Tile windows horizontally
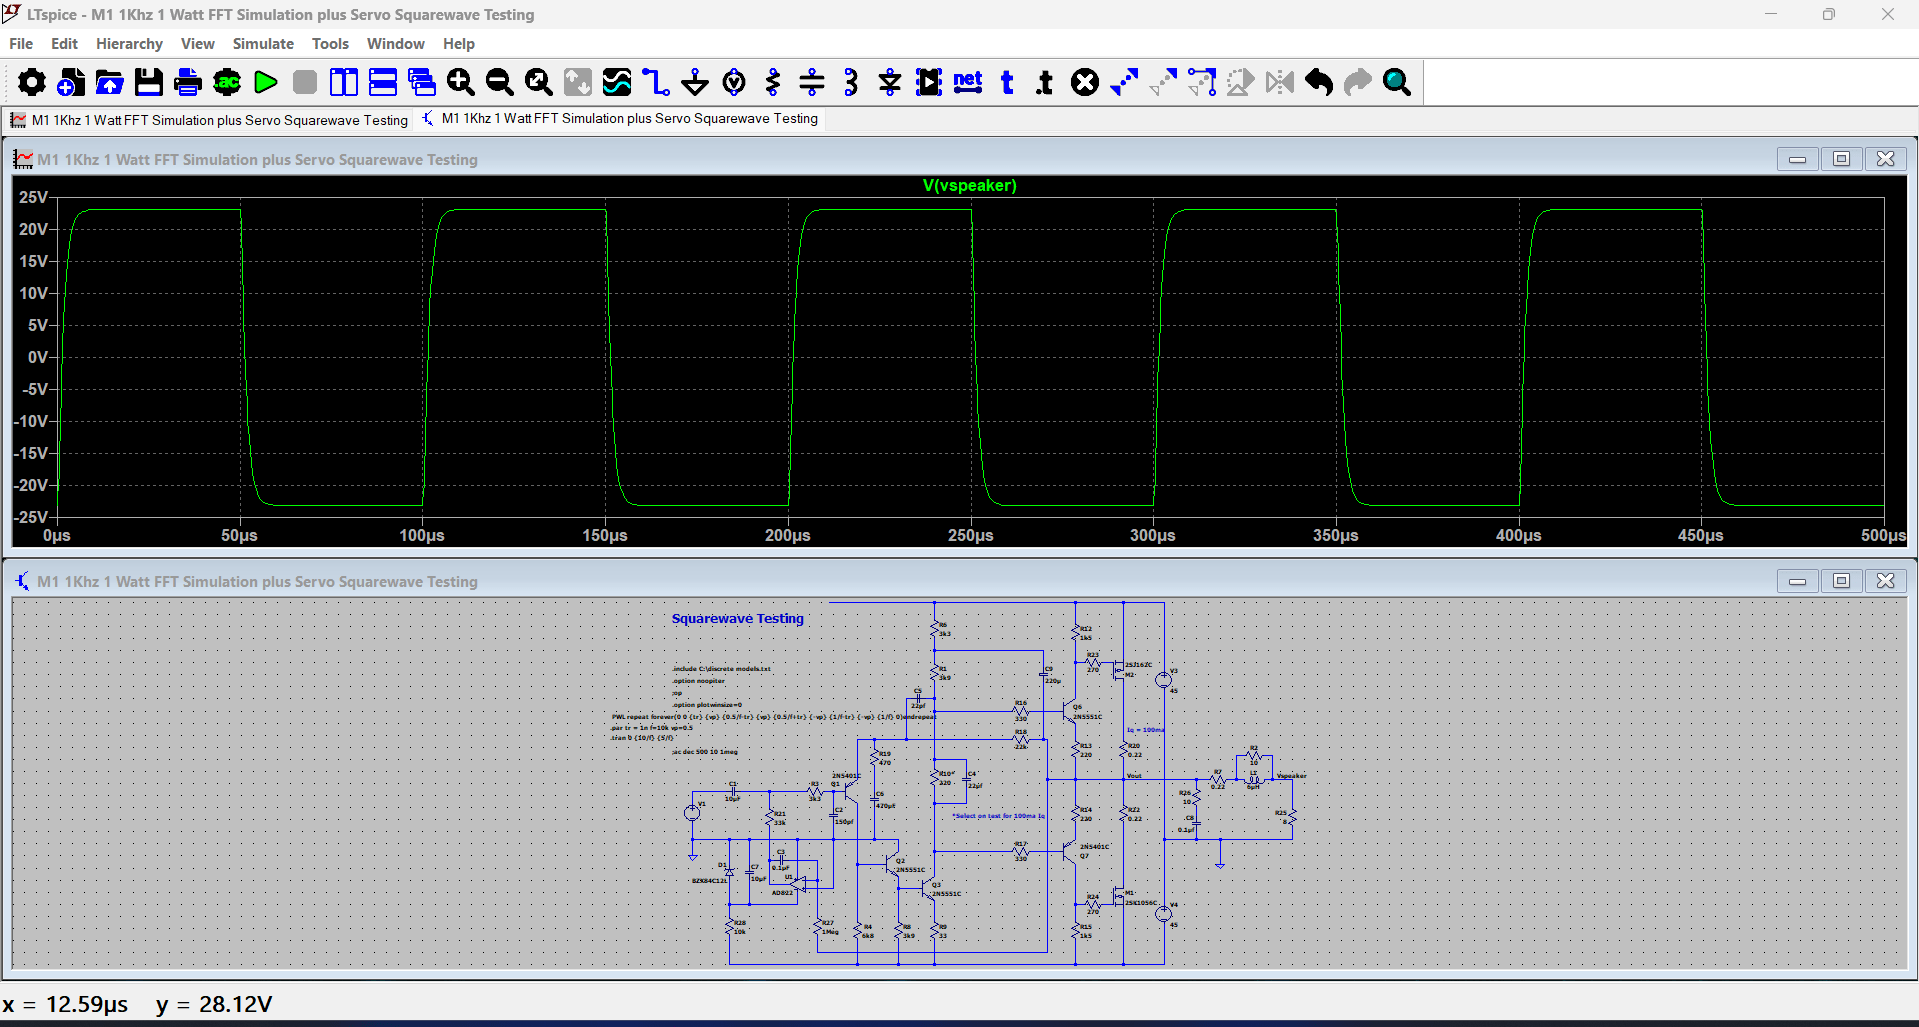The image size is (1919, 1027). 383,82
